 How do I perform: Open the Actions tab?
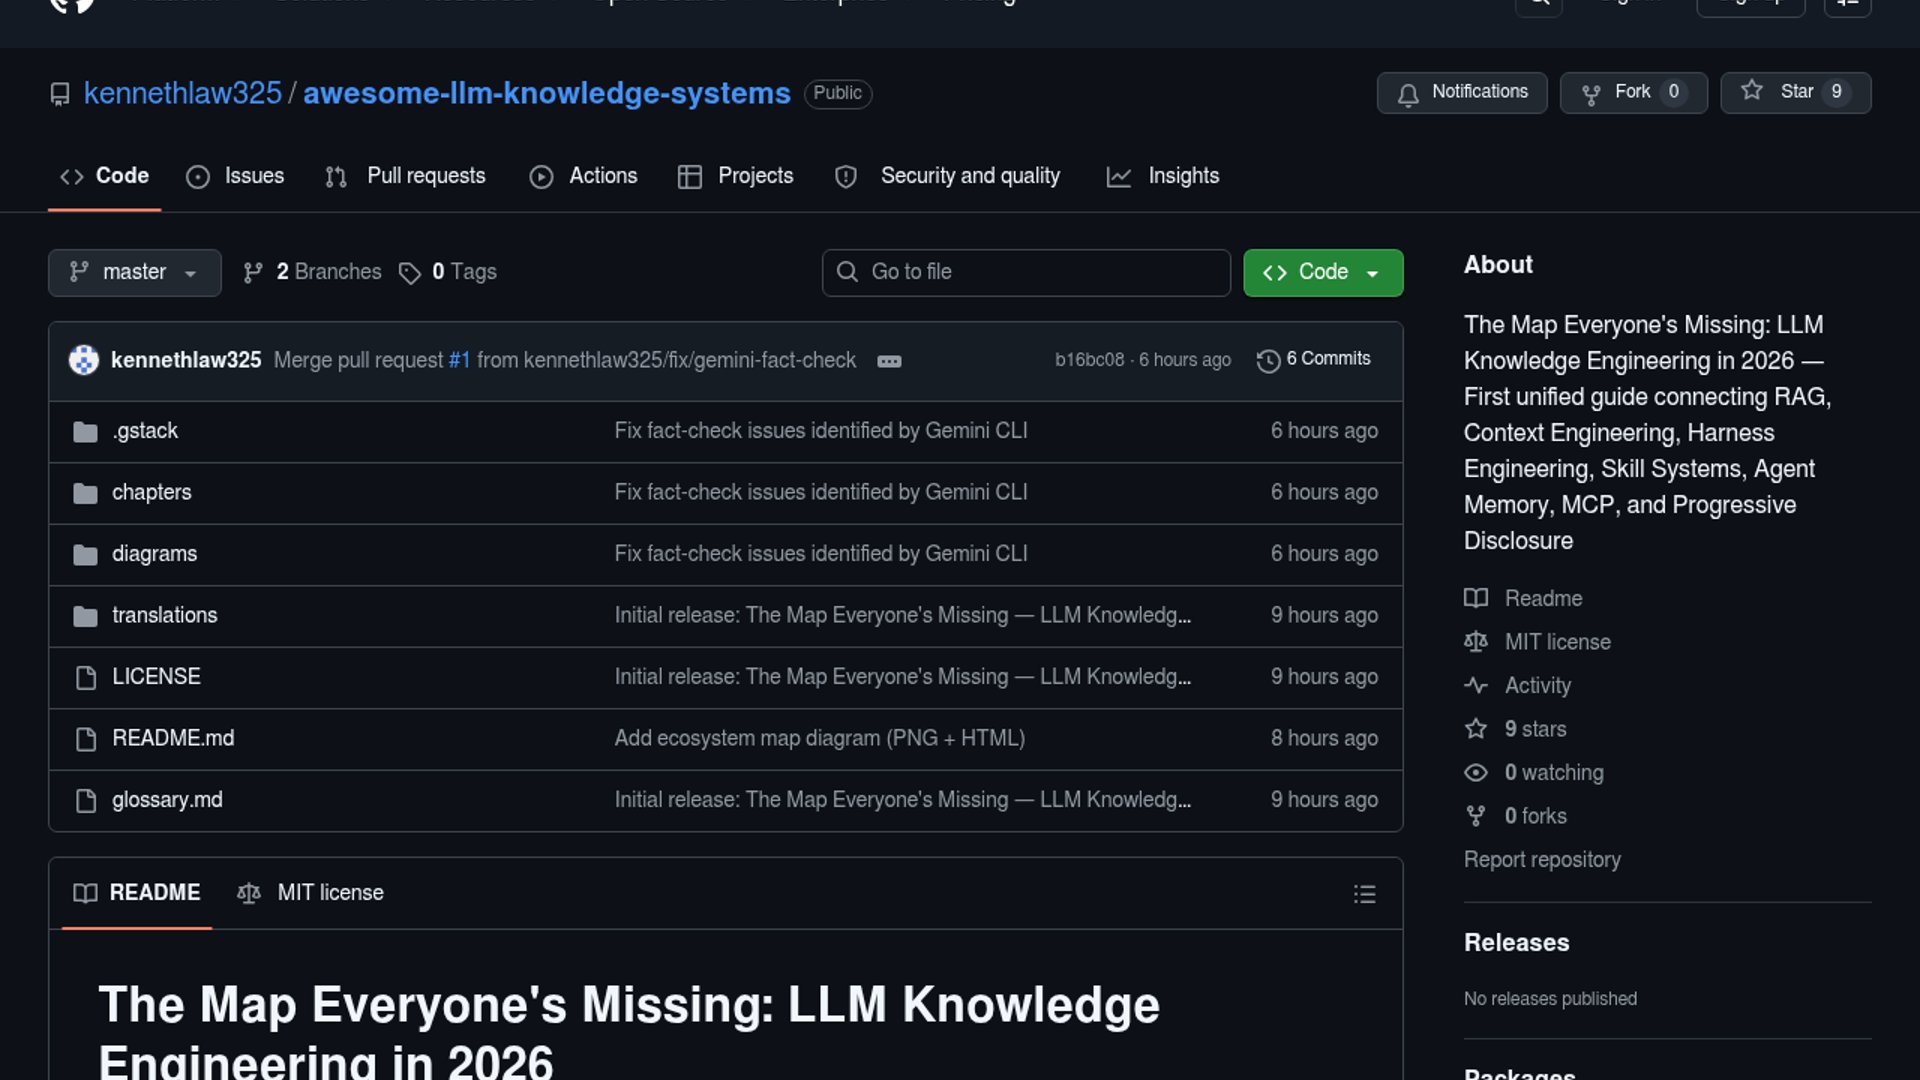583,177
